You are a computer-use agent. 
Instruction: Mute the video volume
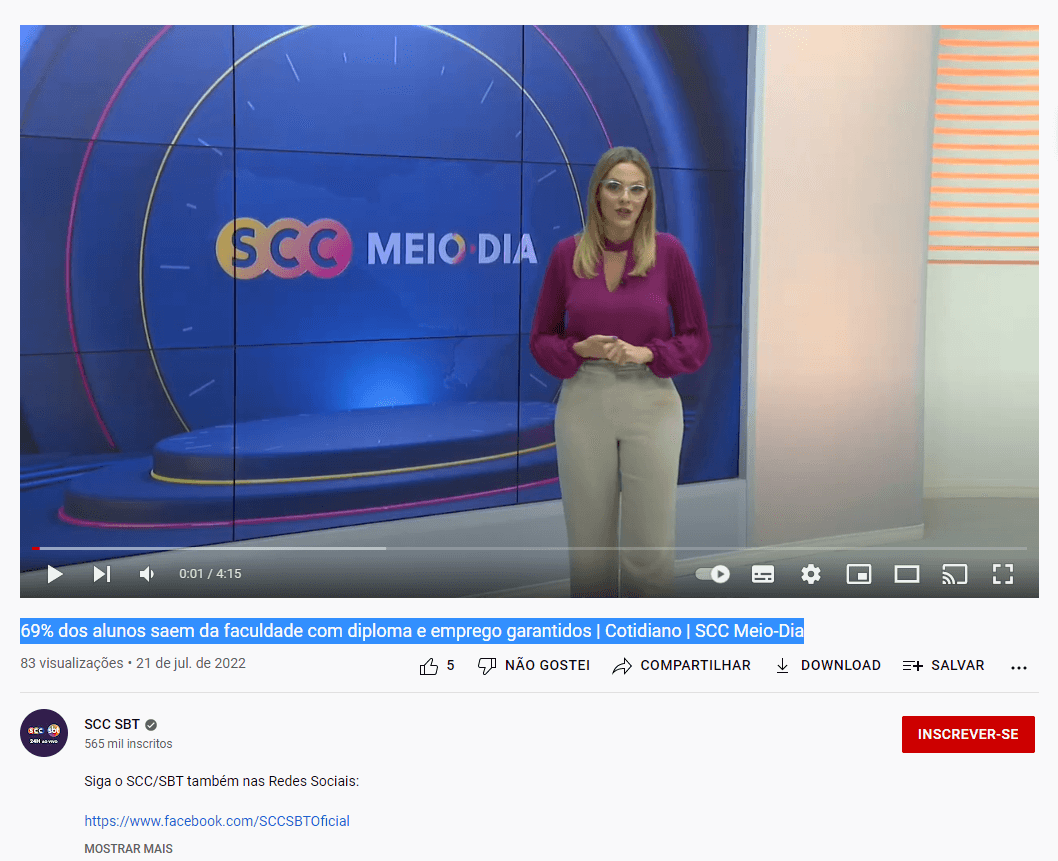pyautogui.click(x=147, y=574)
